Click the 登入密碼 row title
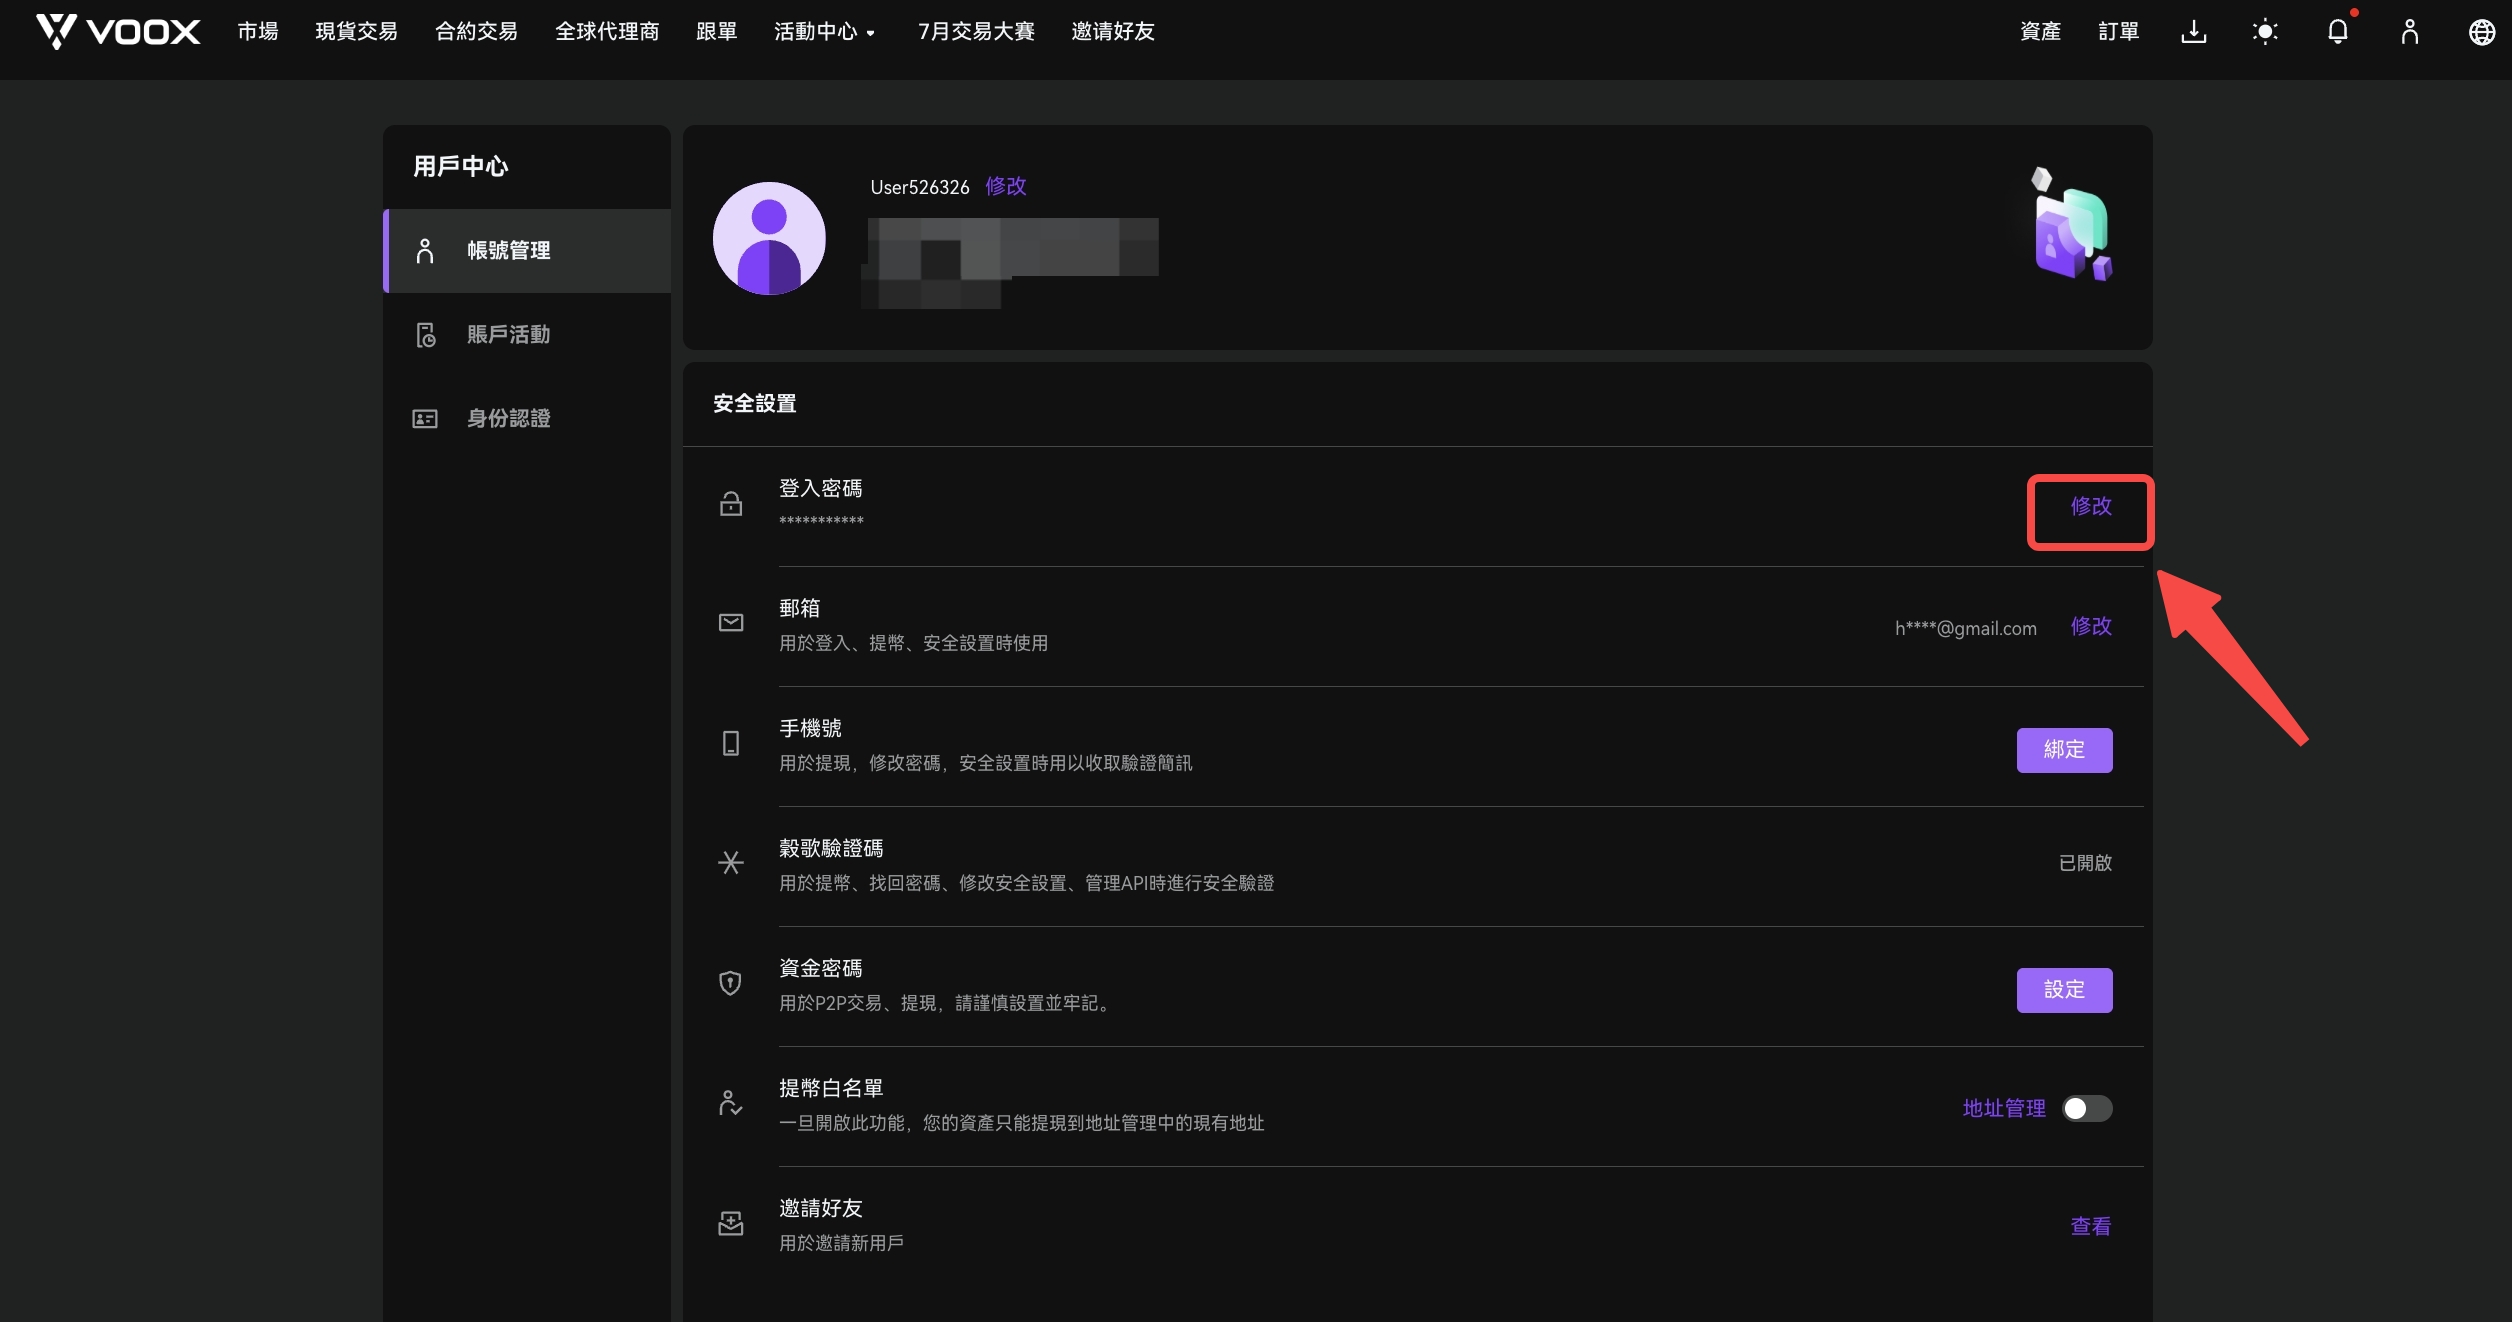 (x=821, y=488)
